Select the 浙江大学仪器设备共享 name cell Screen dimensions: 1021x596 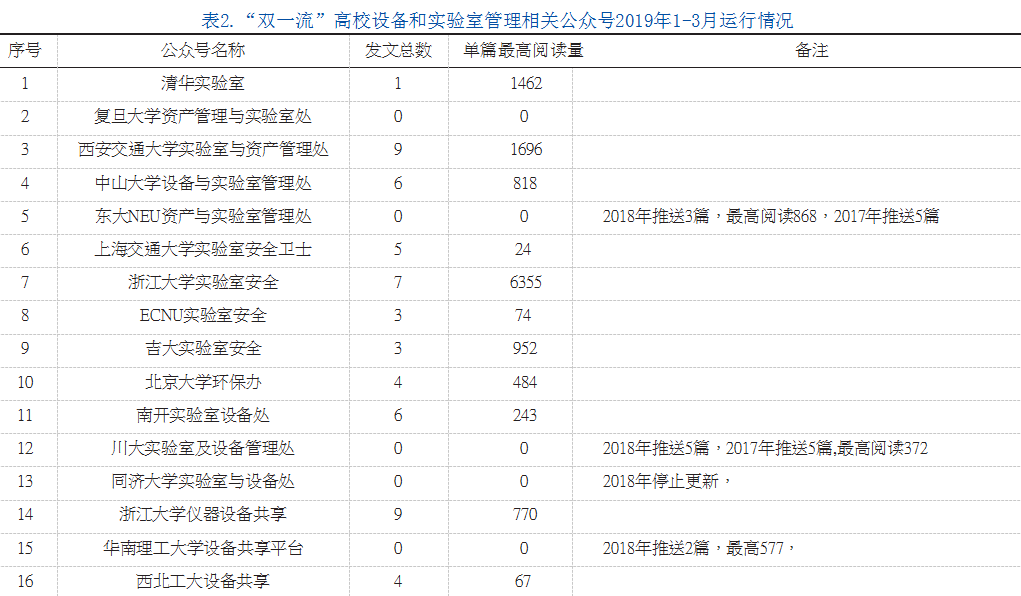203,515
